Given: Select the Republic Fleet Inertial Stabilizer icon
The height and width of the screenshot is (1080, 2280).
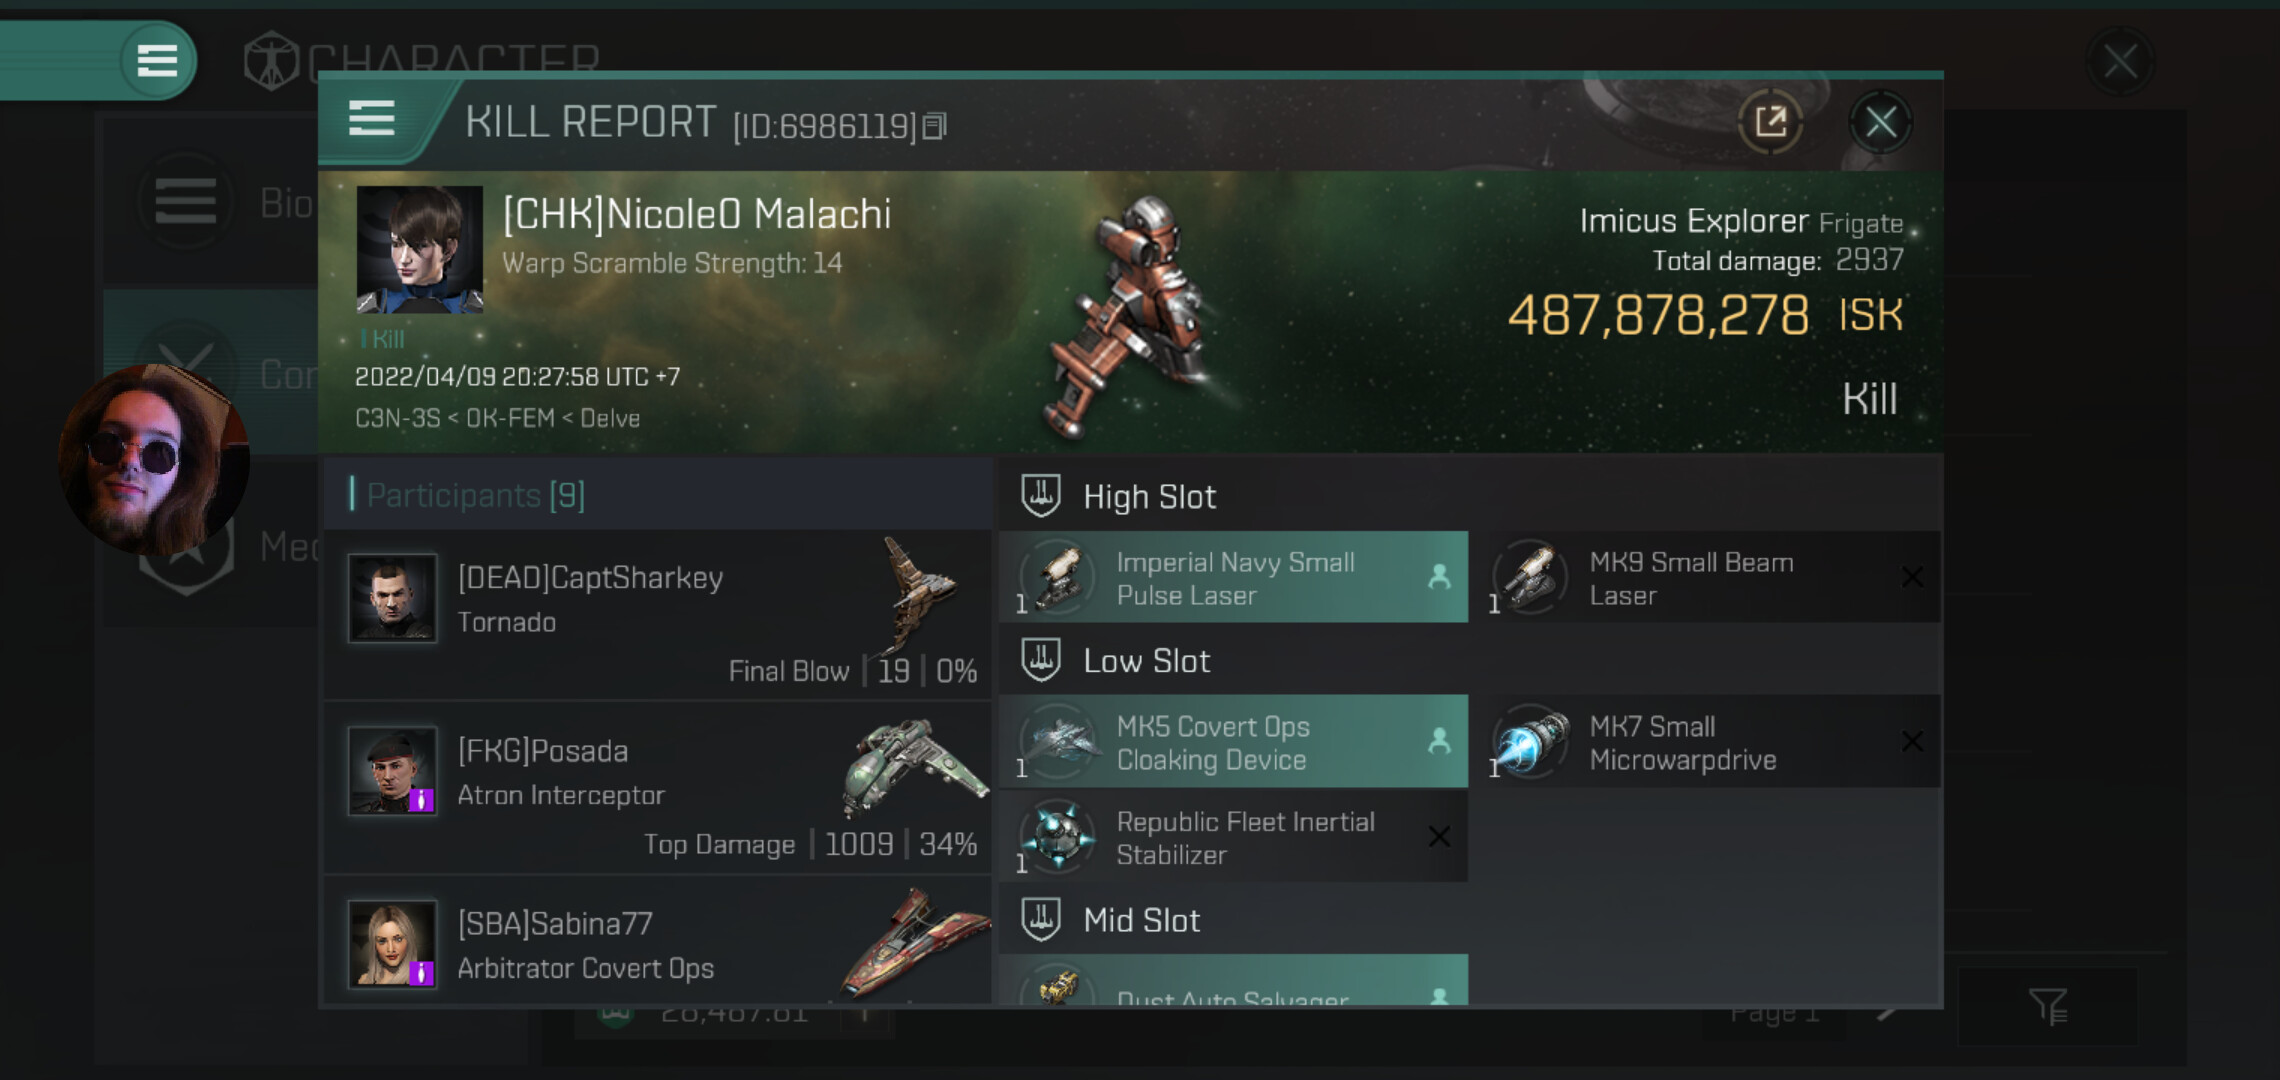Looking at the screenshot, I should 1057,836.
